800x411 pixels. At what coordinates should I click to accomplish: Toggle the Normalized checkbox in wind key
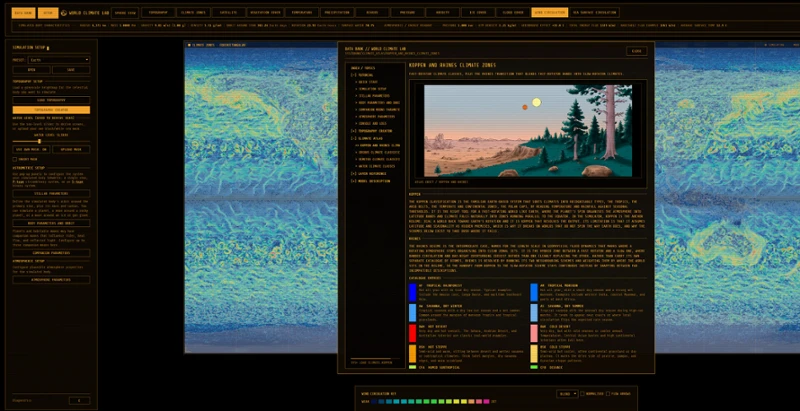click(x=583, y=394)
